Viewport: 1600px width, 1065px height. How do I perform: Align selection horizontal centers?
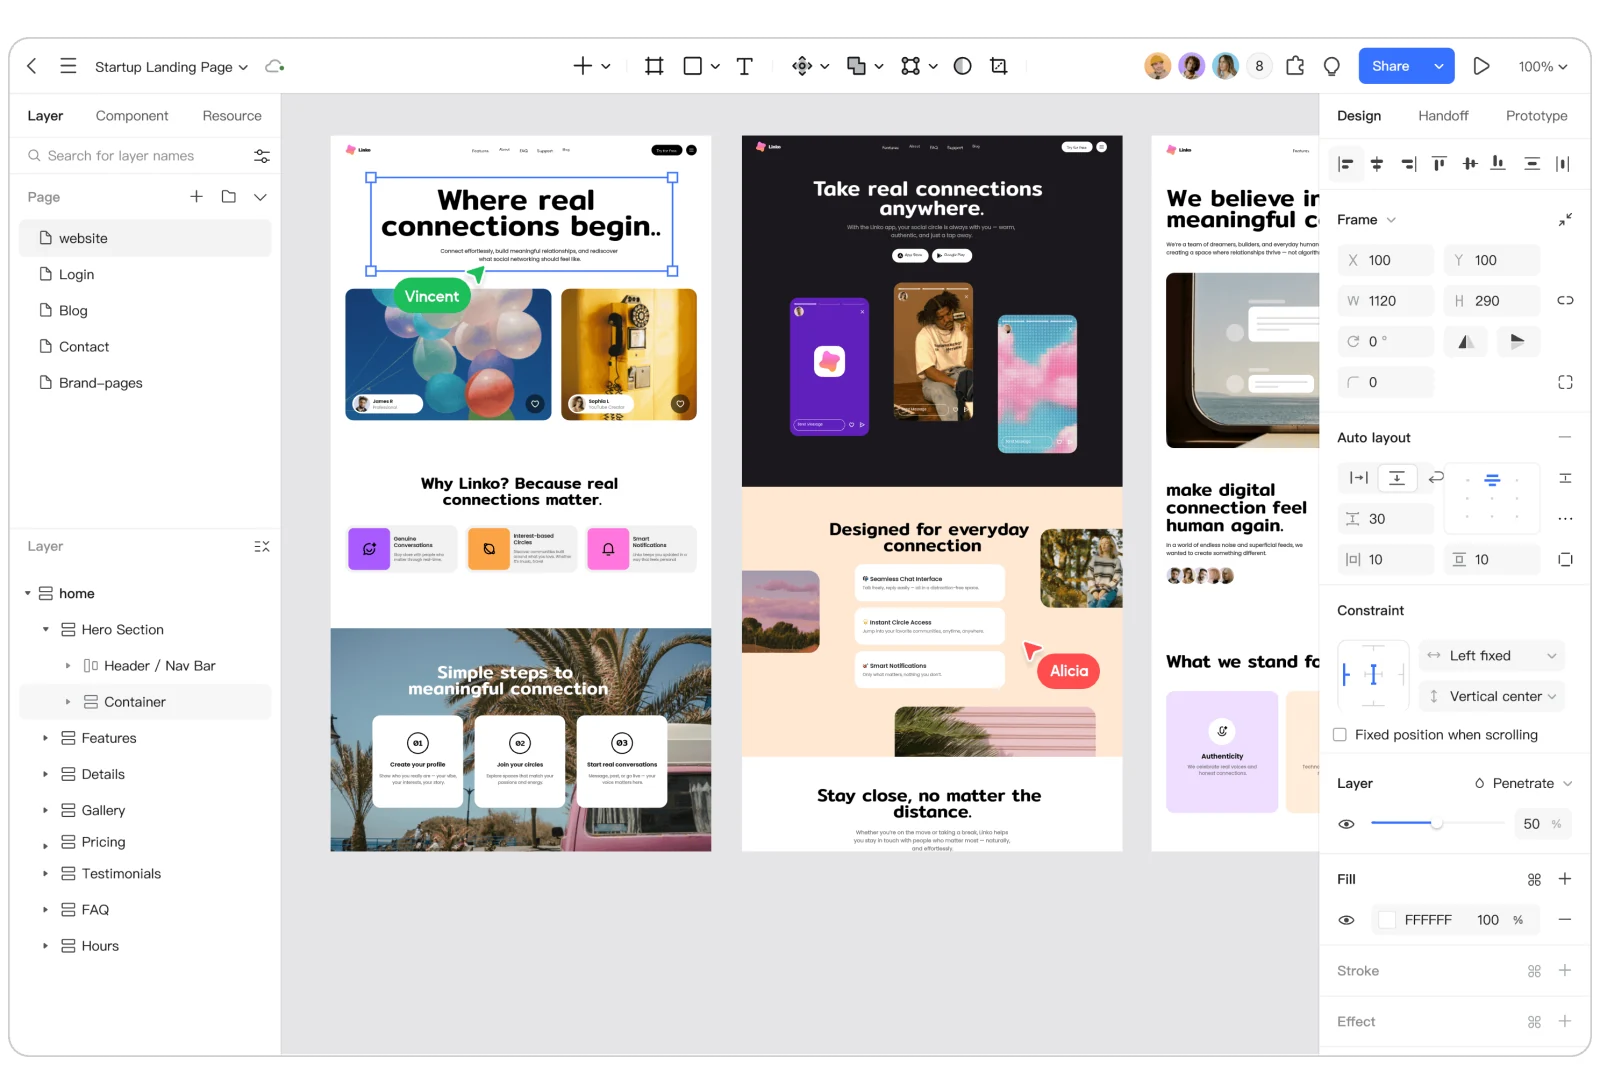point(1377,164)
